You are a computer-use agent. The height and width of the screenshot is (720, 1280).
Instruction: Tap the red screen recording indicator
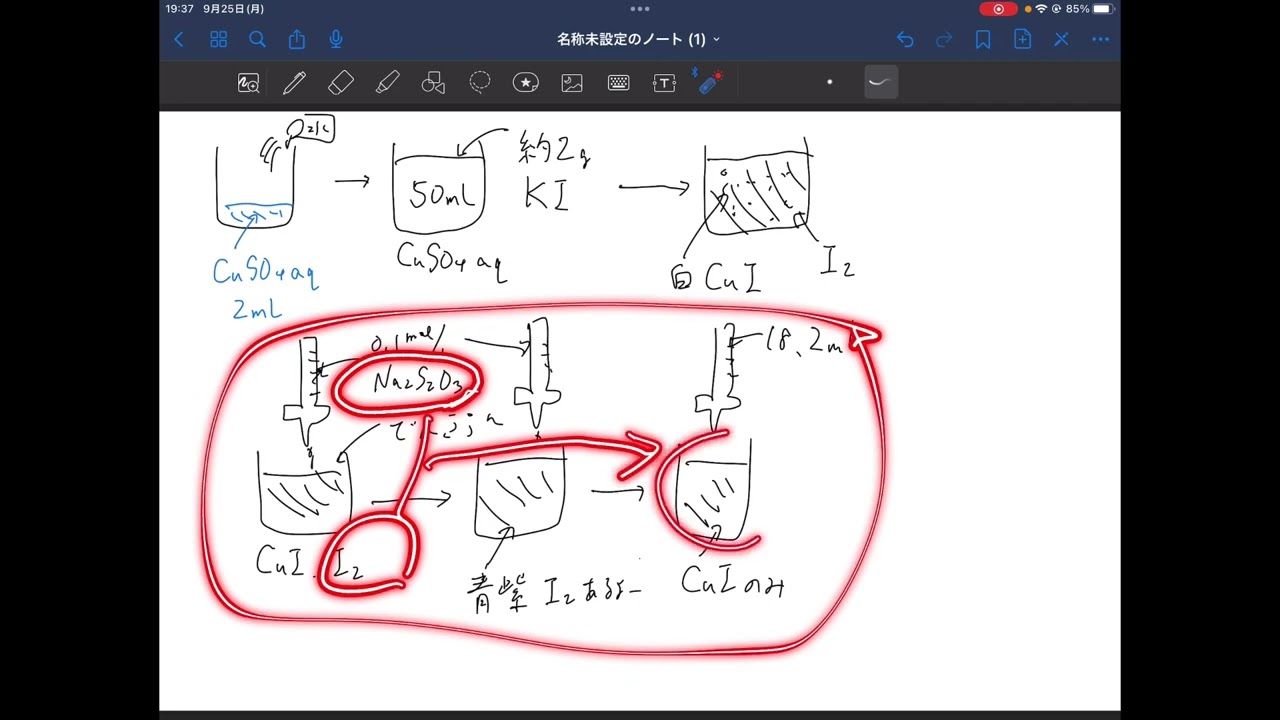click(x=997, y=9)
